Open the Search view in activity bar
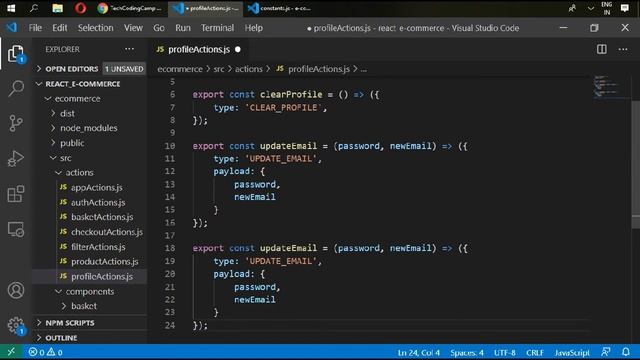 click(16, 88)
